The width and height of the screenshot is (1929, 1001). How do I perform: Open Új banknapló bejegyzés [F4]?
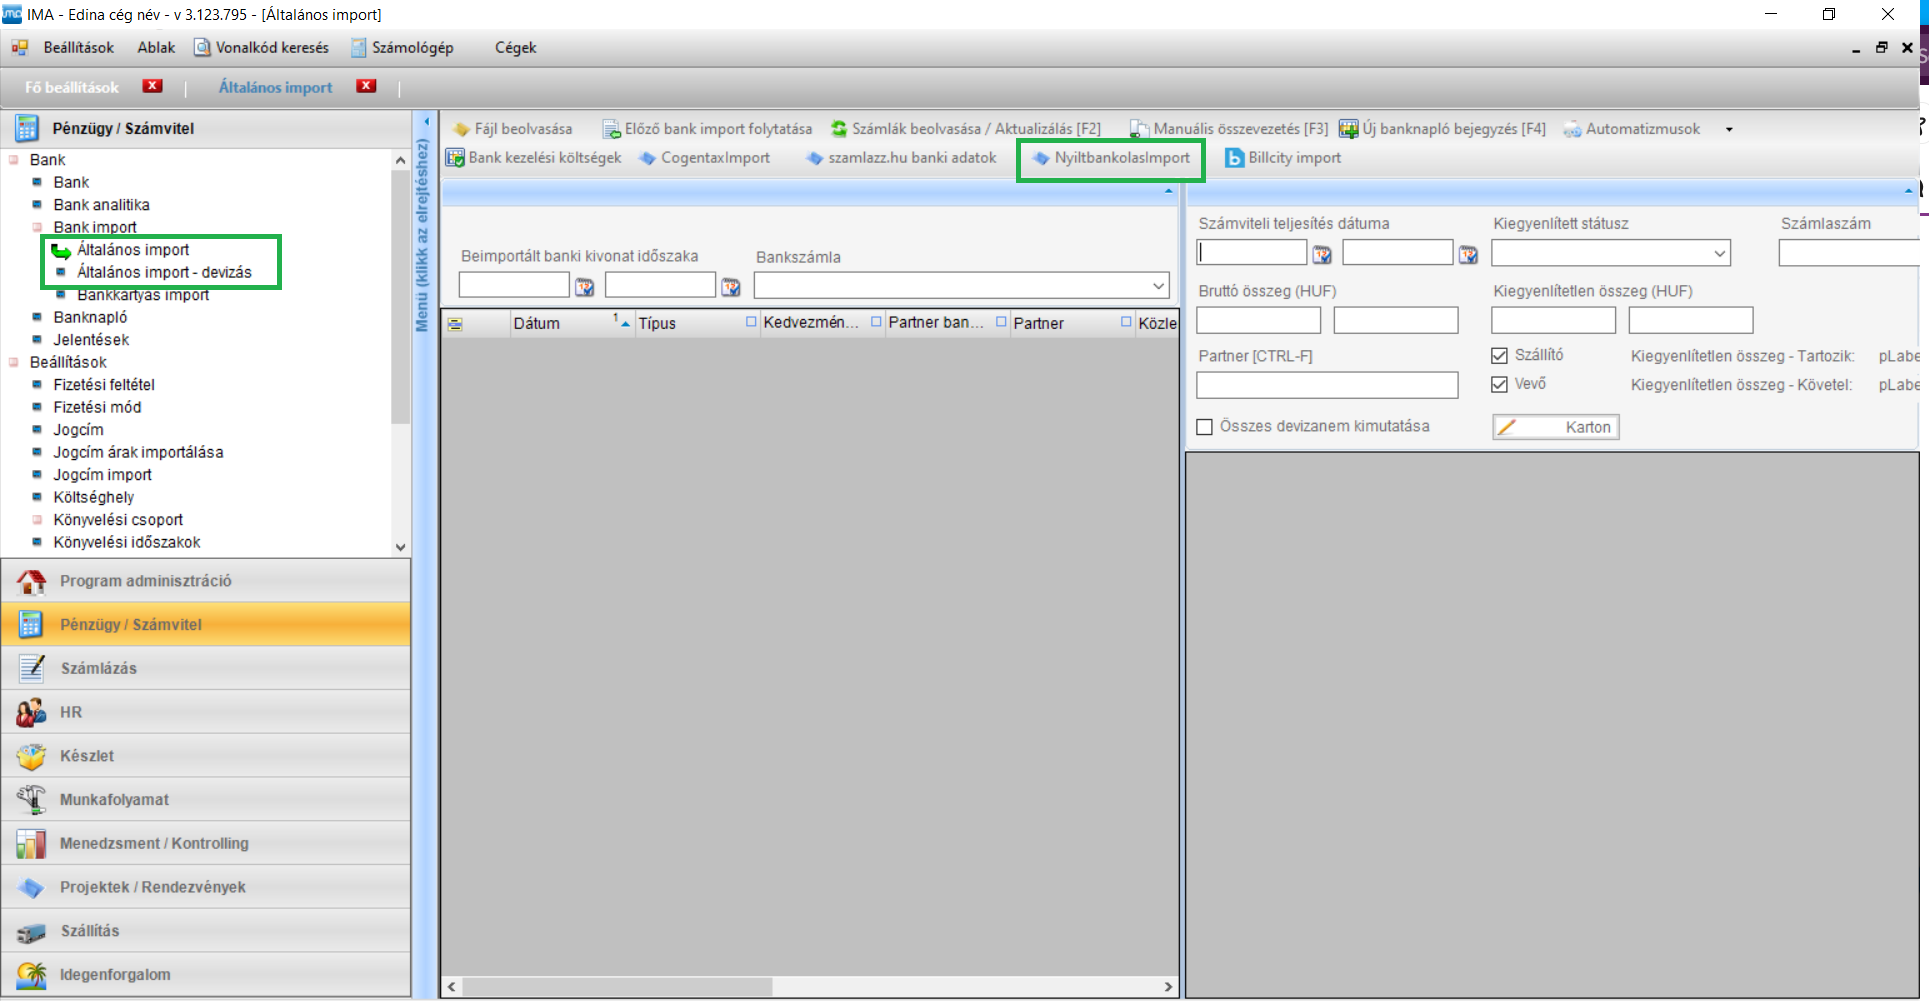point(1443,129)
